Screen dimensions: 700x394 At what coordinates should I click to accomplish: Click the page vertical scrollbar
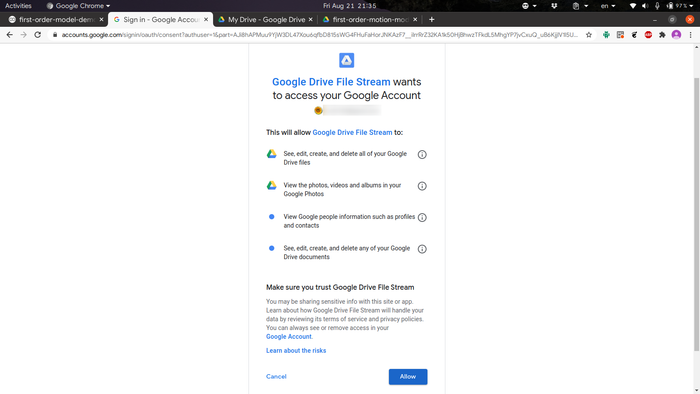[x=696, y=214]
